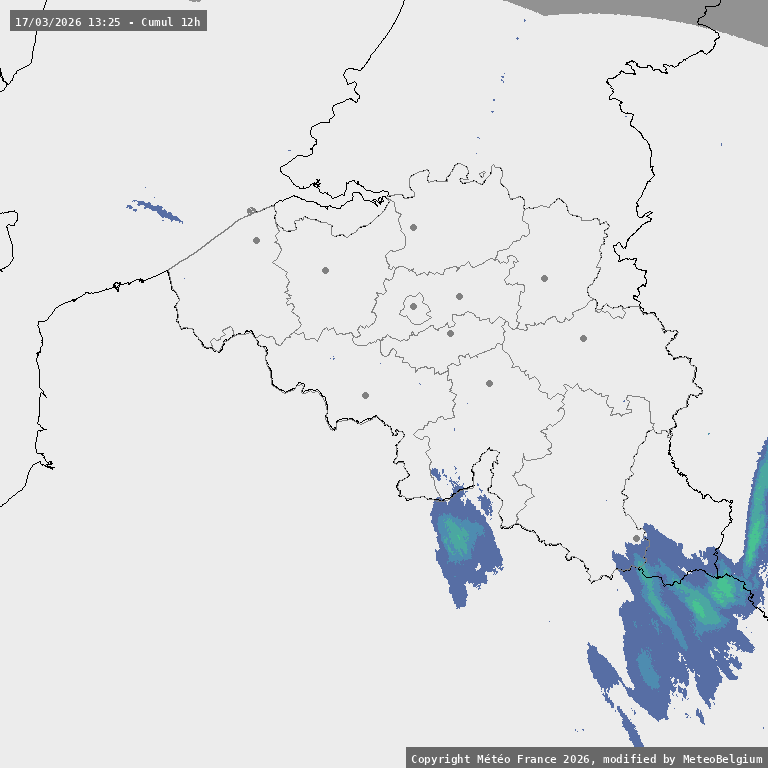This screenshot has height=768, width=768.
Task: Select the Namur city marker dot
Action: (x=489, y=383)
